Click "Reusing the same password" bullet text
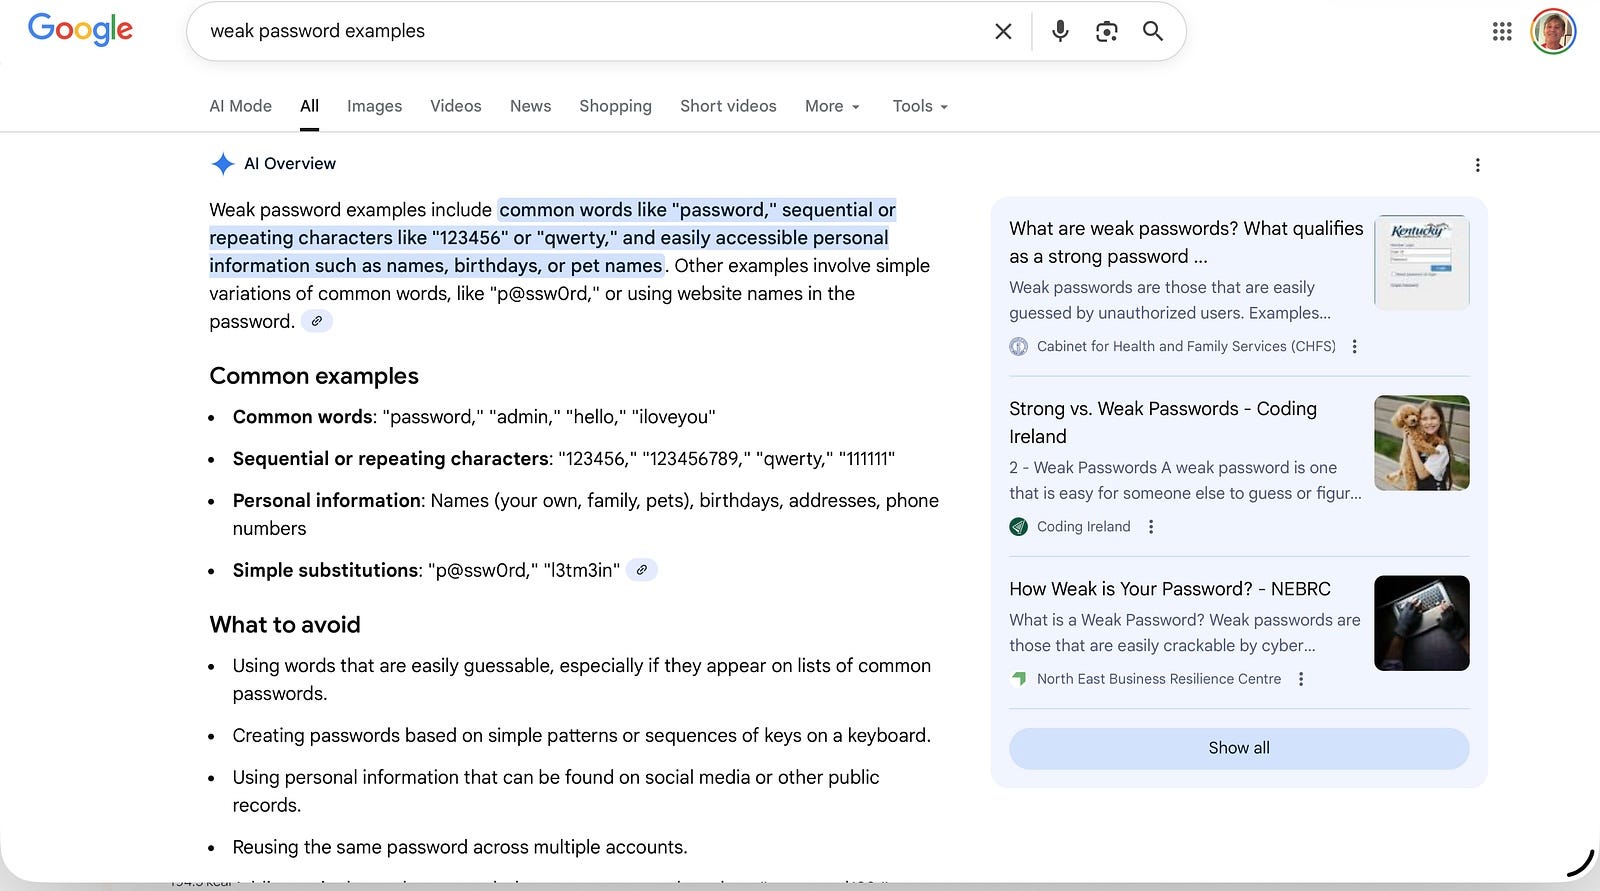 click(x=460, y=847)
